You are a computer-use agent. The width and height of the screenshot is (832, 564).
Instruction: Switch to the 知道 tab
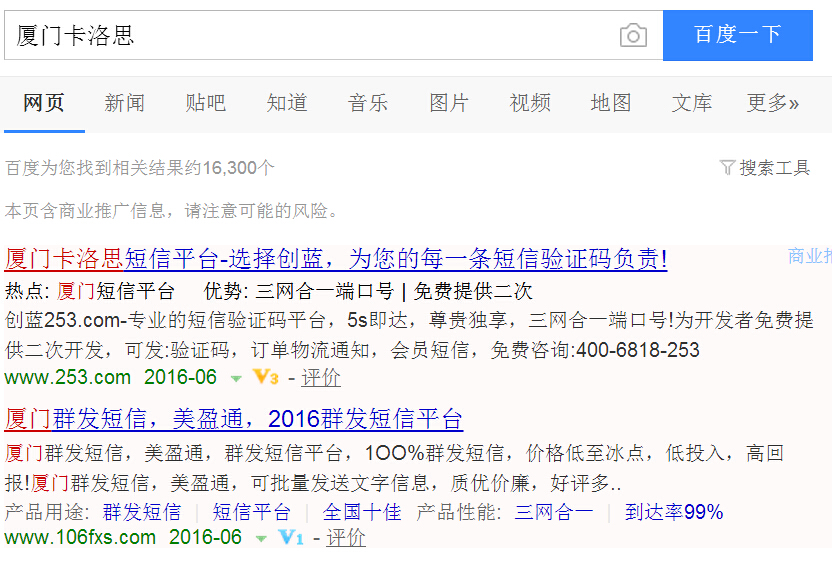pos(287,103)
